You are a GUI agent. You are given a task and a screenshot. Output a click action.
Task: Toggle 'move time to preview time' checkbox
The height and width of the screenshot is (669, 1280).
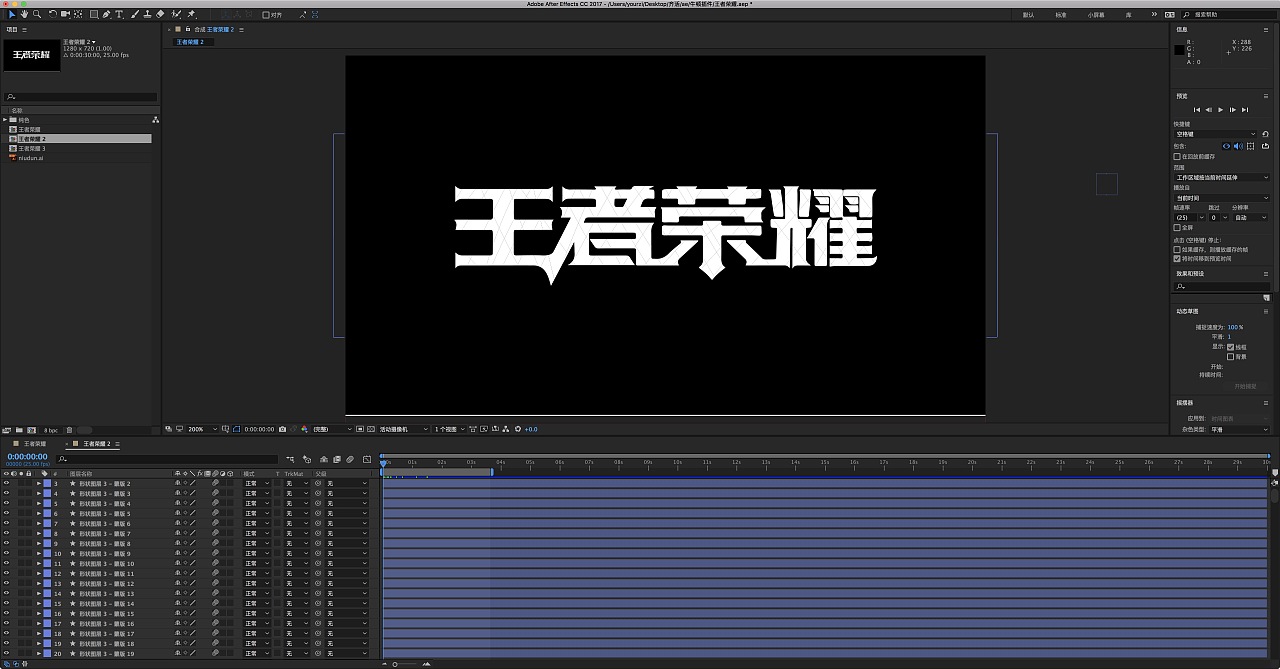pos(1177,258)
